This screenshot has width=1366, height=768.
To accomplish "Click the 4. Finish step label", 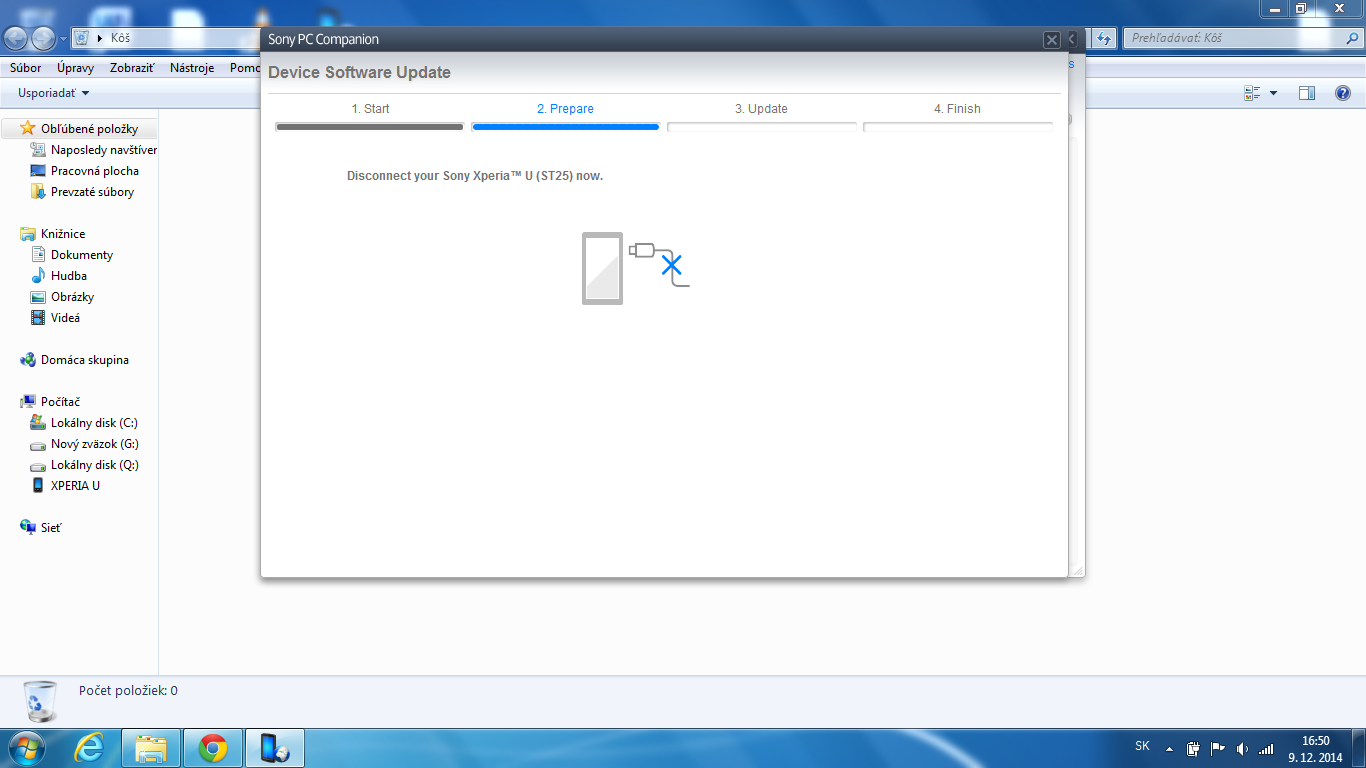I will pos(957,109).
